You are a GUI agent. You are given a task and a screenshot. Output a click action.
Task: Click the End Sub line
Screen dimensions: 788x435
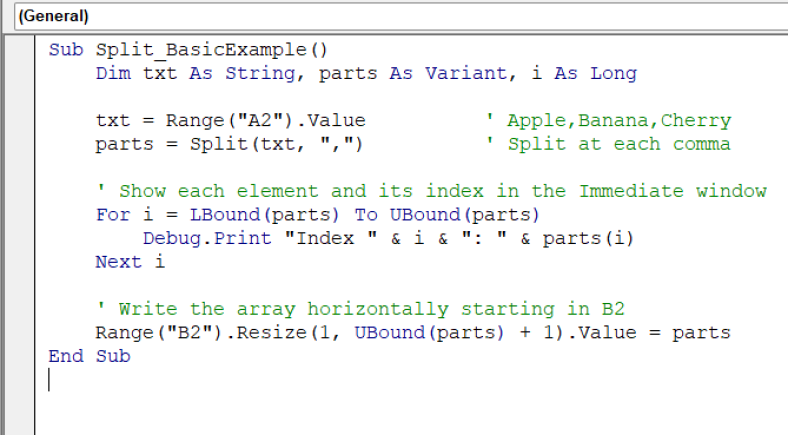pyautogui.click(x=89, y=356)
